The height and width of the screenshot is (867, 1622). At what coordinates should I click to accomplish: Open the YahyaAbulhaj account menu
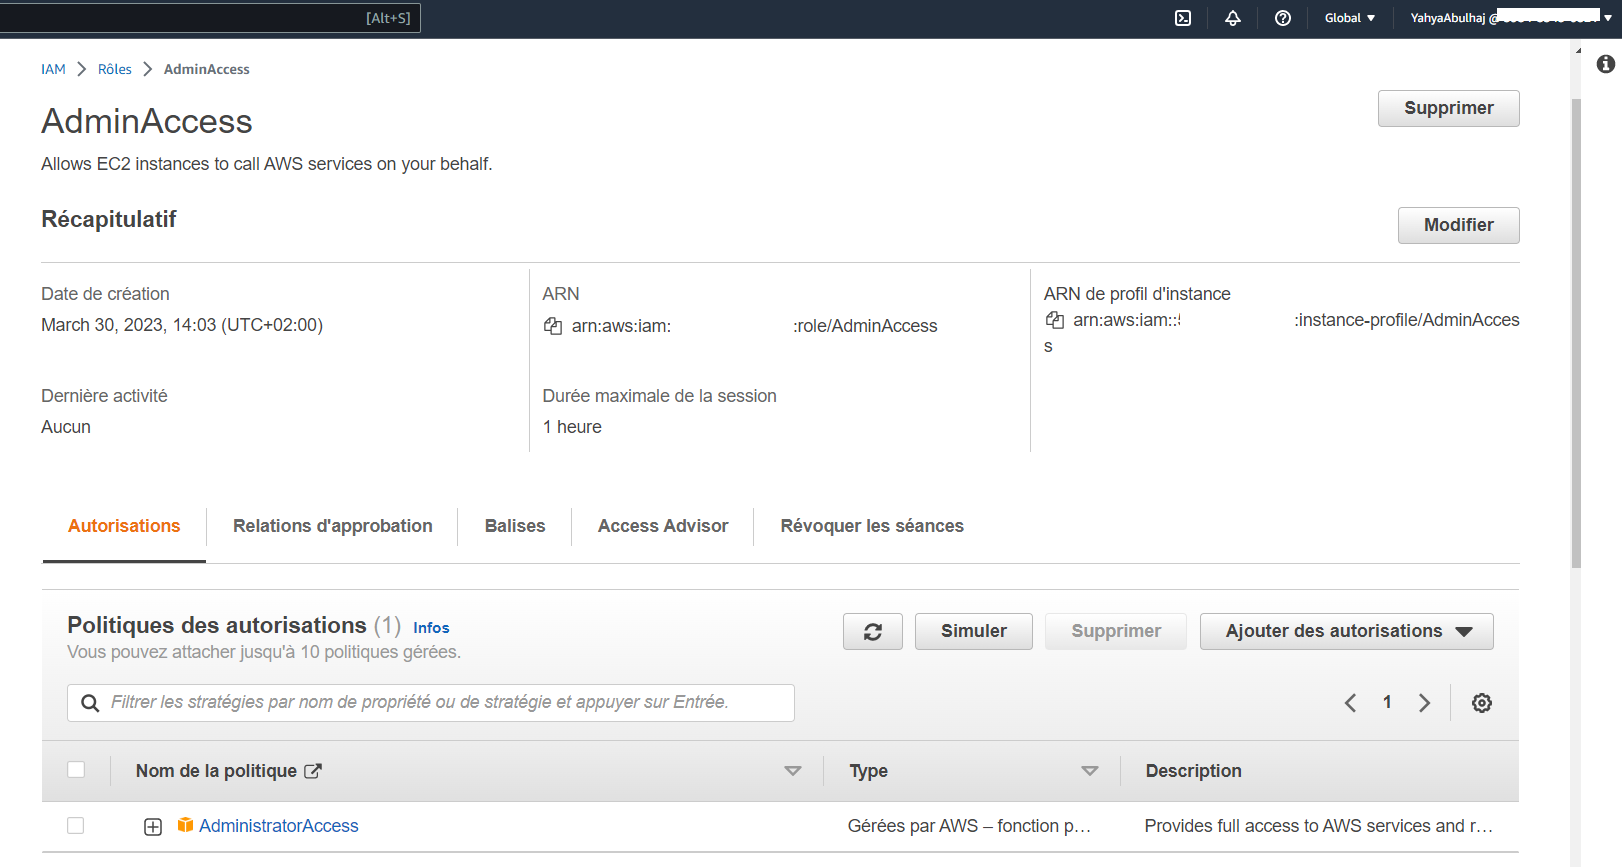coord(1511,18)
